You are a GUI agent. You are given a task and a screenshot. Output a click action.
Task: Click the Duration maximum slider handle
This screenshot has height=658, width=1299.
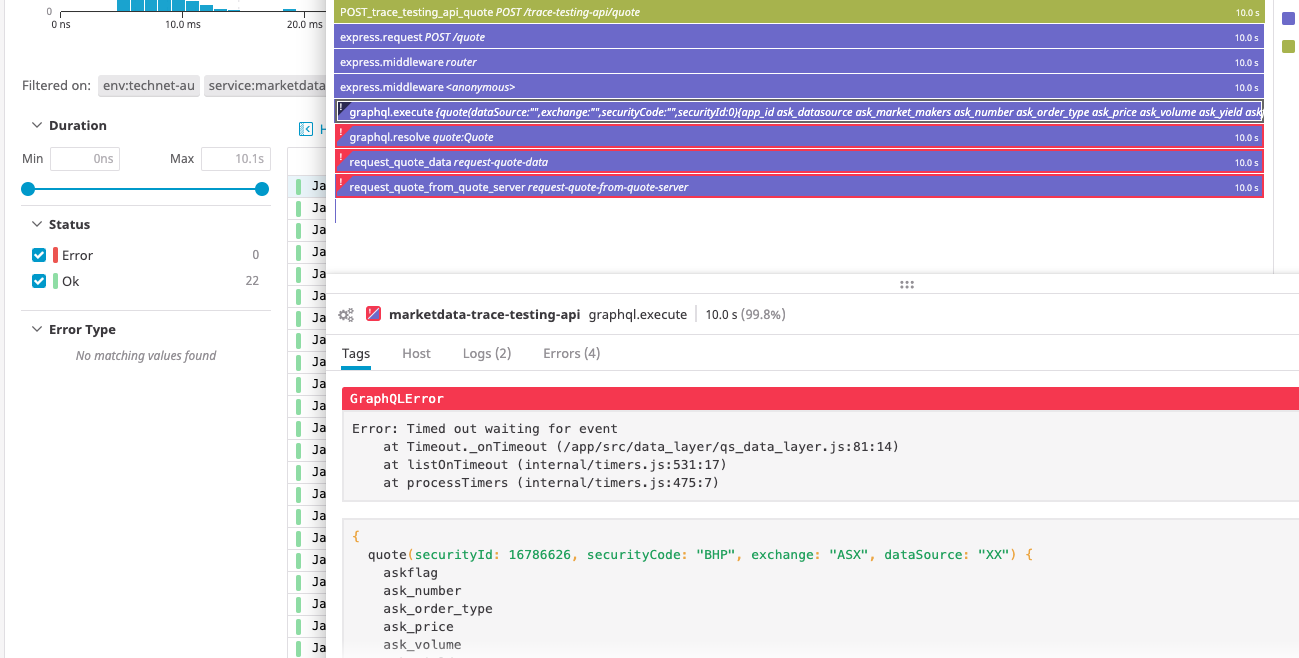(x=262, y=189)
